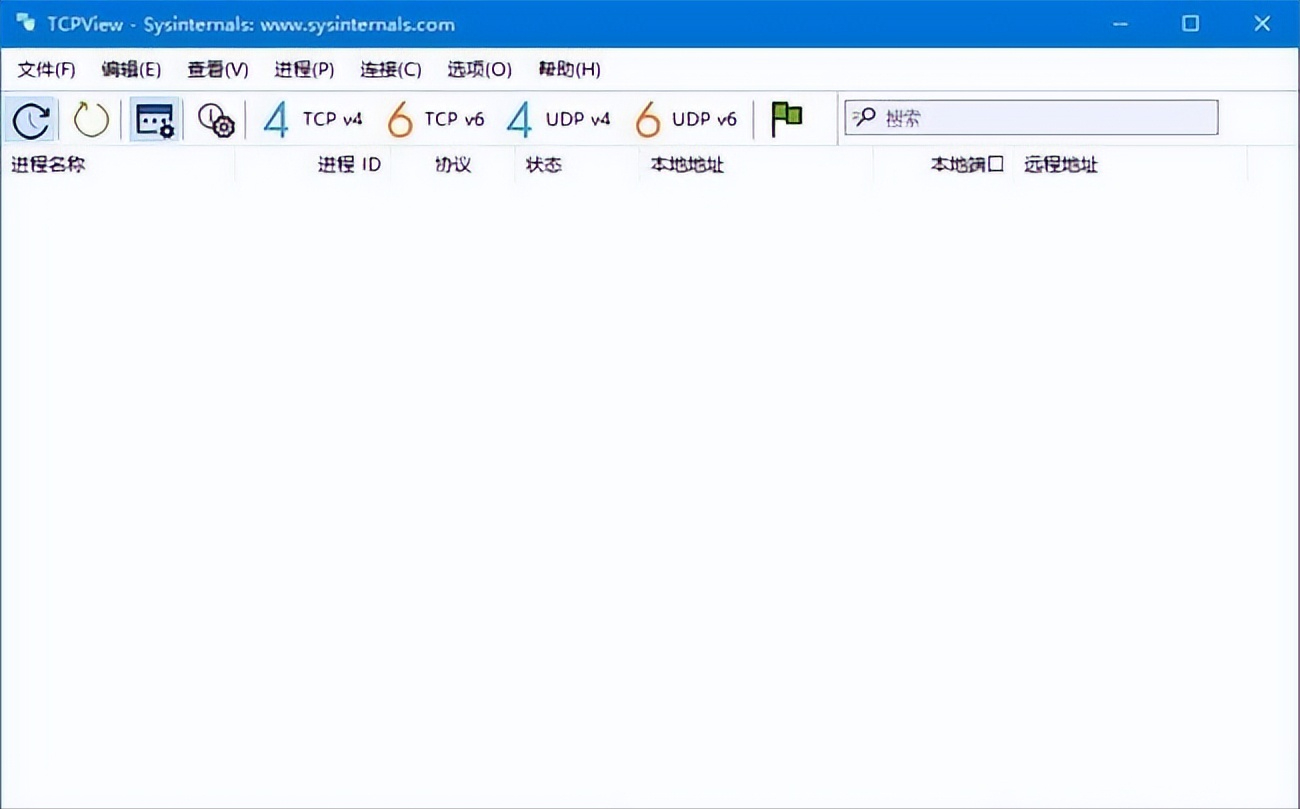Open the 文件(F) menu
This screenshot has width=1300, height=809.
[x=44, y=69]
